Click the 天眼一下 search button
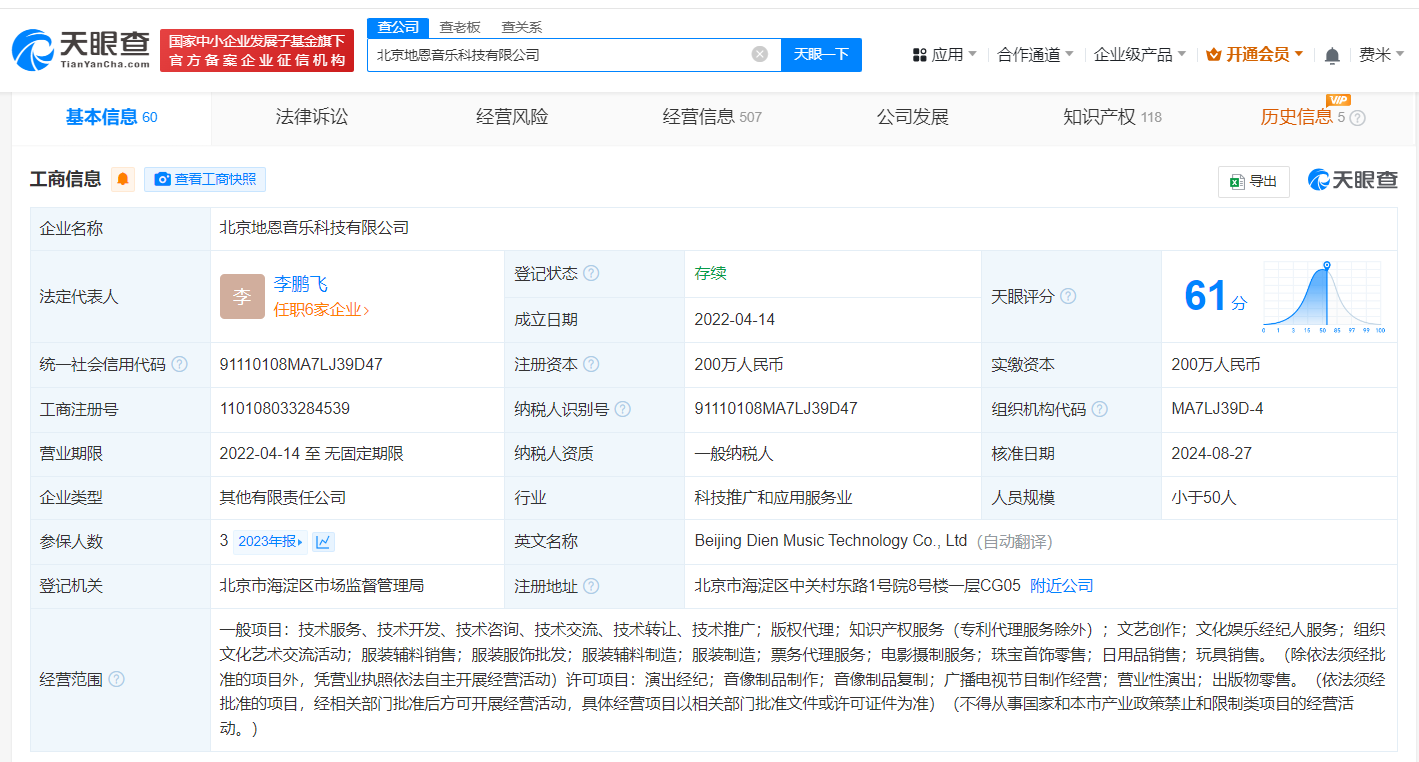 [x=820, y=54]
